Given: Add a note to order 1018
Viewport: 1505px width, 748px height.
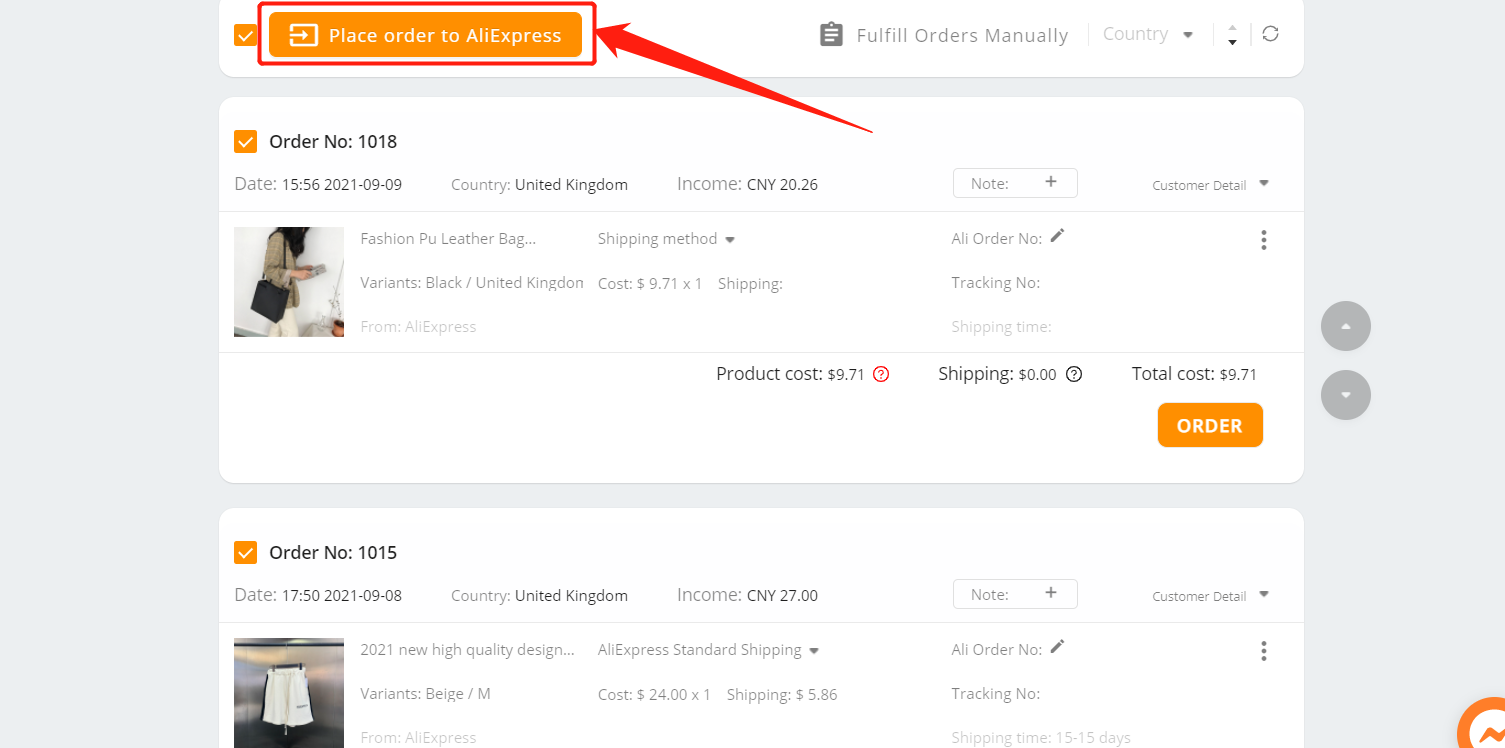Looking at the screenshot, I should tap(1015, 183).
